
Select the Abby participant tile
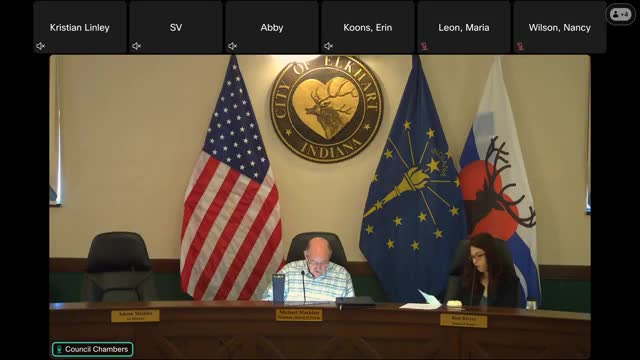tap(271, 27)
